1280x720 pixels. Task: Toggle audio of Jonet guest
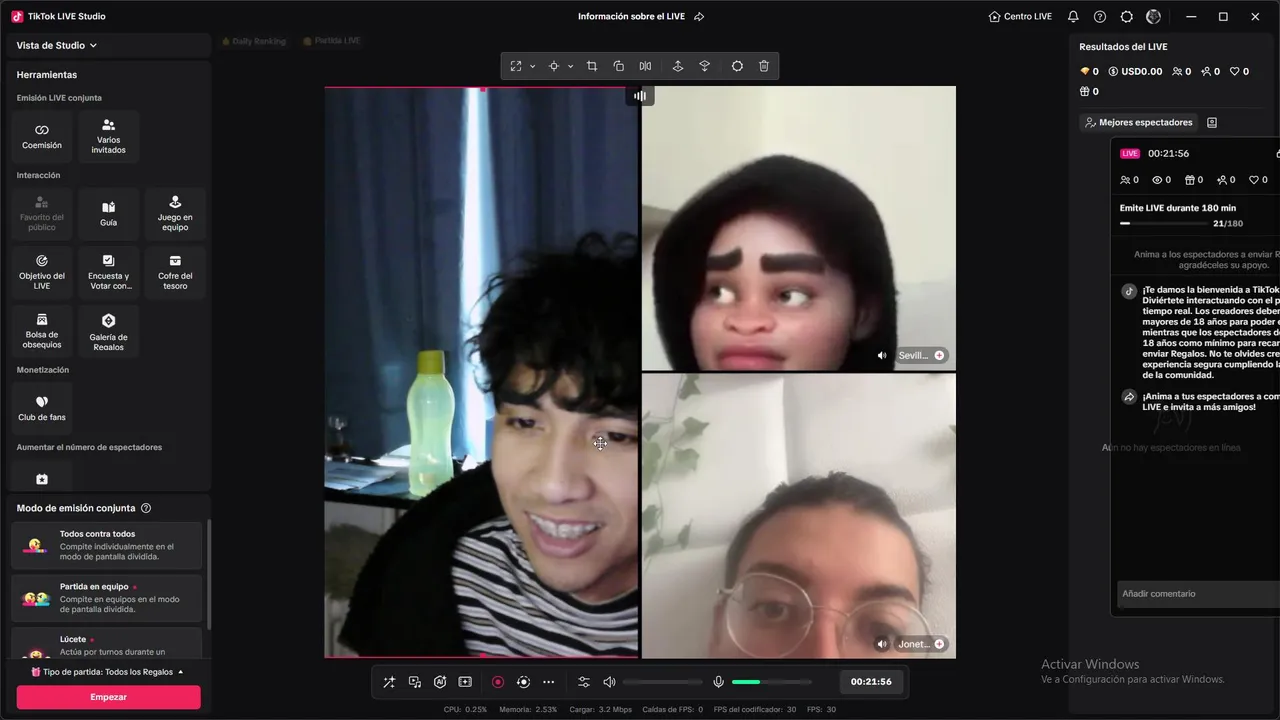coord(882,644)
